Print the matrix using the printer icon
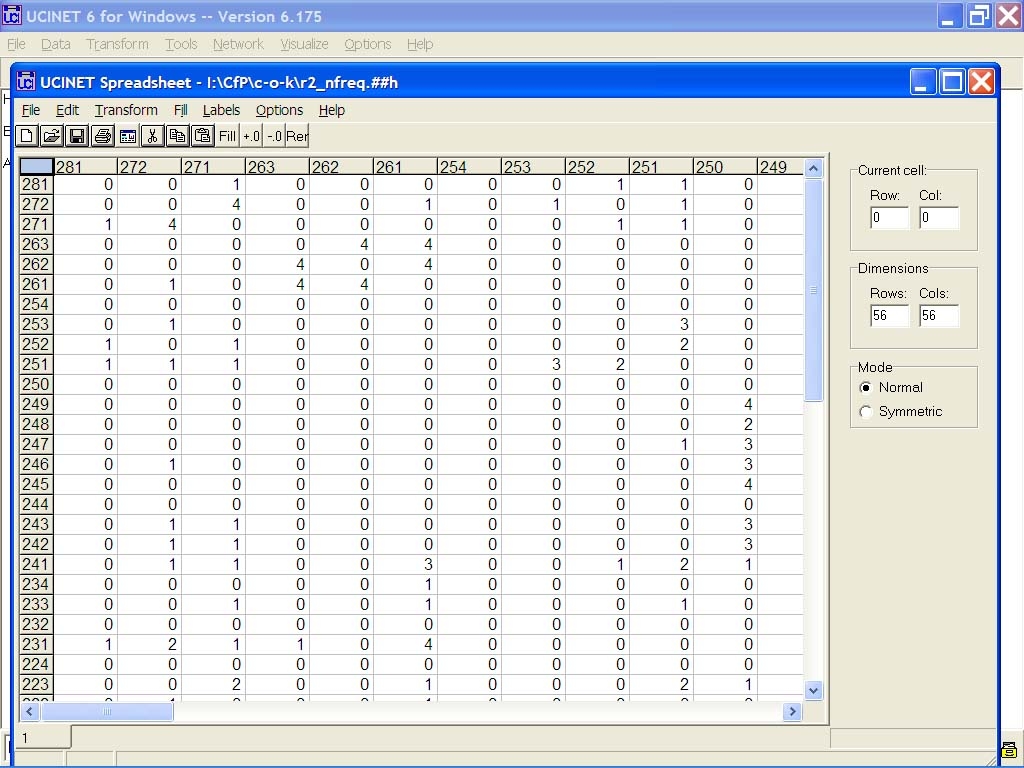1024x768 pixels. click(x=102, y=136)
